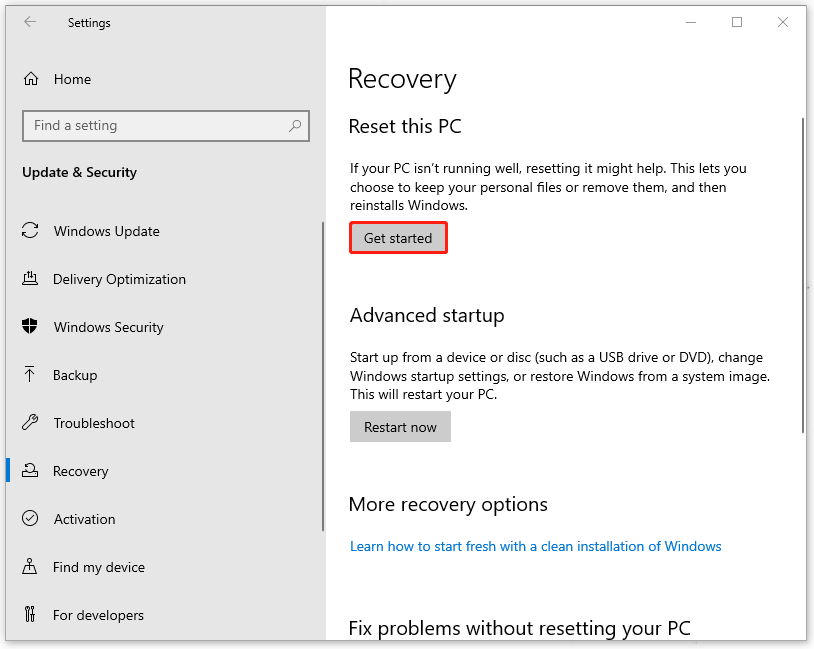Select Delivery Optimization in the sidebar
This screenshot has height=649, width=814.
click(x=119, y=279)
